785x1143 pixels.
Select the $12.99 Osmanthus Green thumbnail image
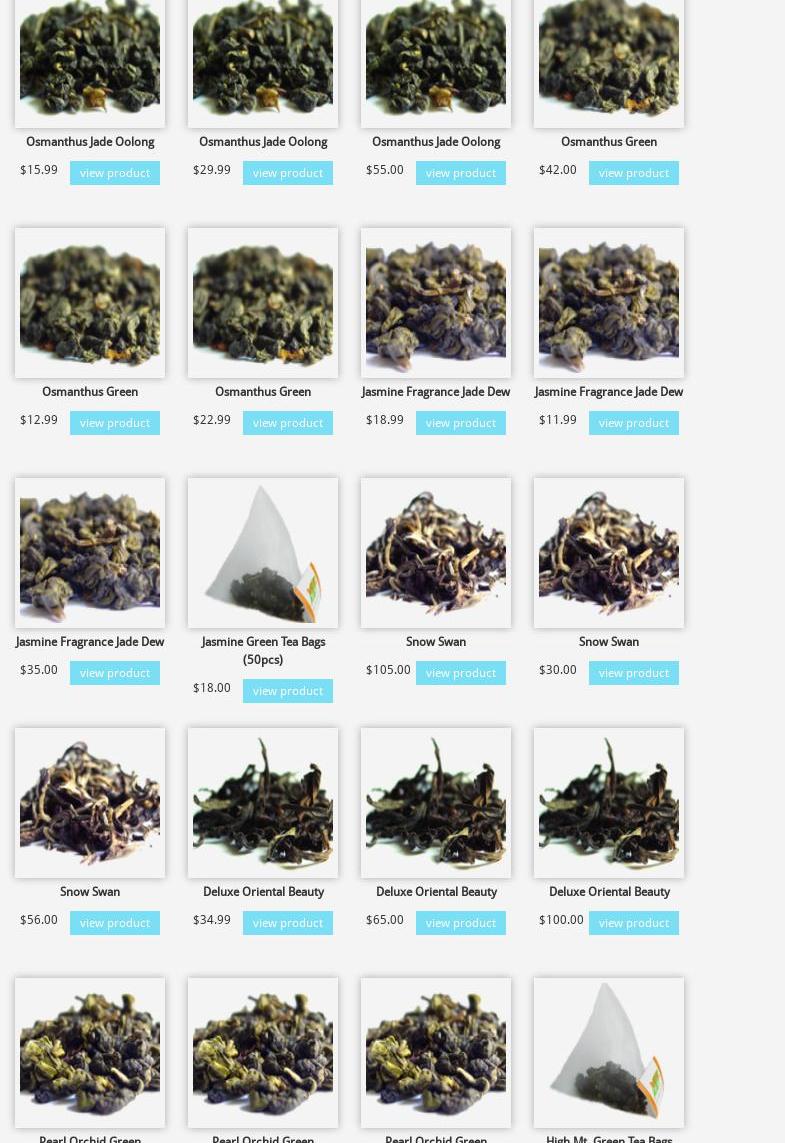pyautogui.click(x=90, y=303)
